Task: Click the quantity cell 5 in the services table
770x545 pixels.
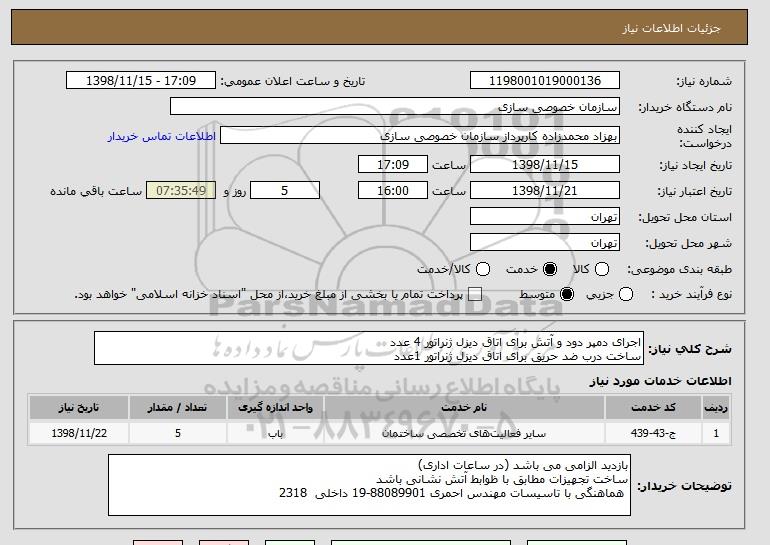Action: (x=178, y=434)
